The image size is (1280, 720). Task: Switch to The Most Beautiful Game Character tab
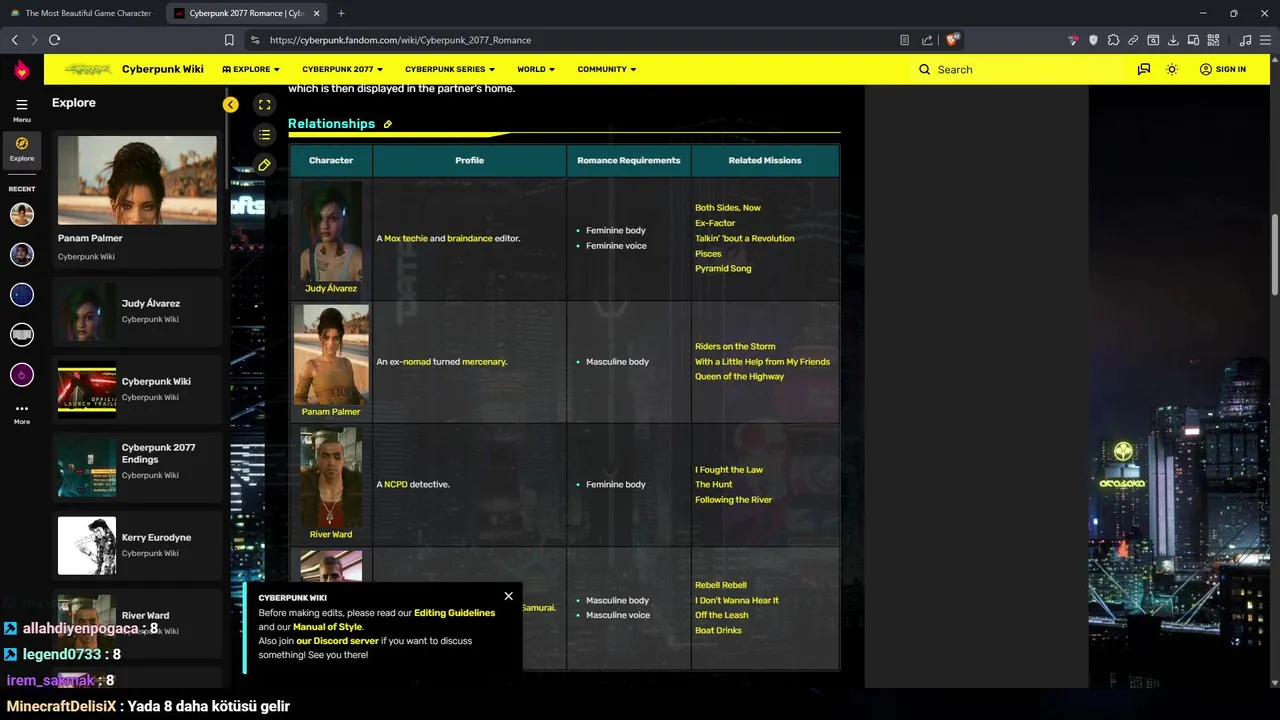[82, 13]
